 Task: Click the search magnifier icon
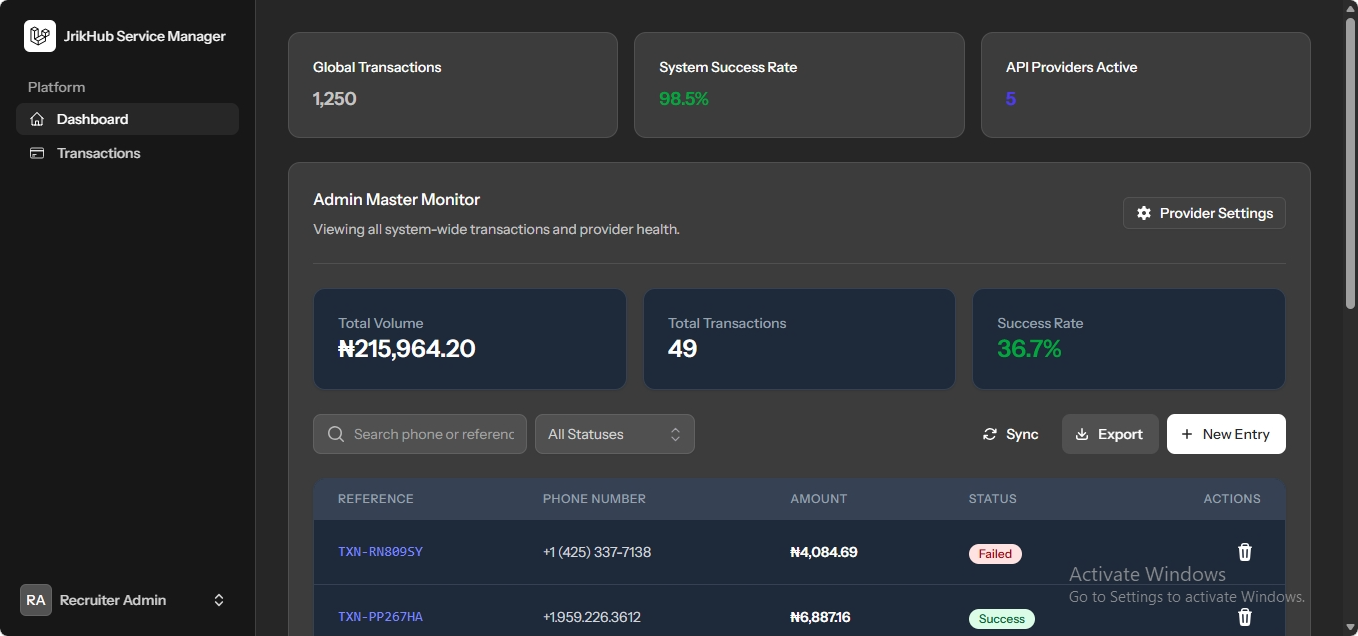pos(335,434)
